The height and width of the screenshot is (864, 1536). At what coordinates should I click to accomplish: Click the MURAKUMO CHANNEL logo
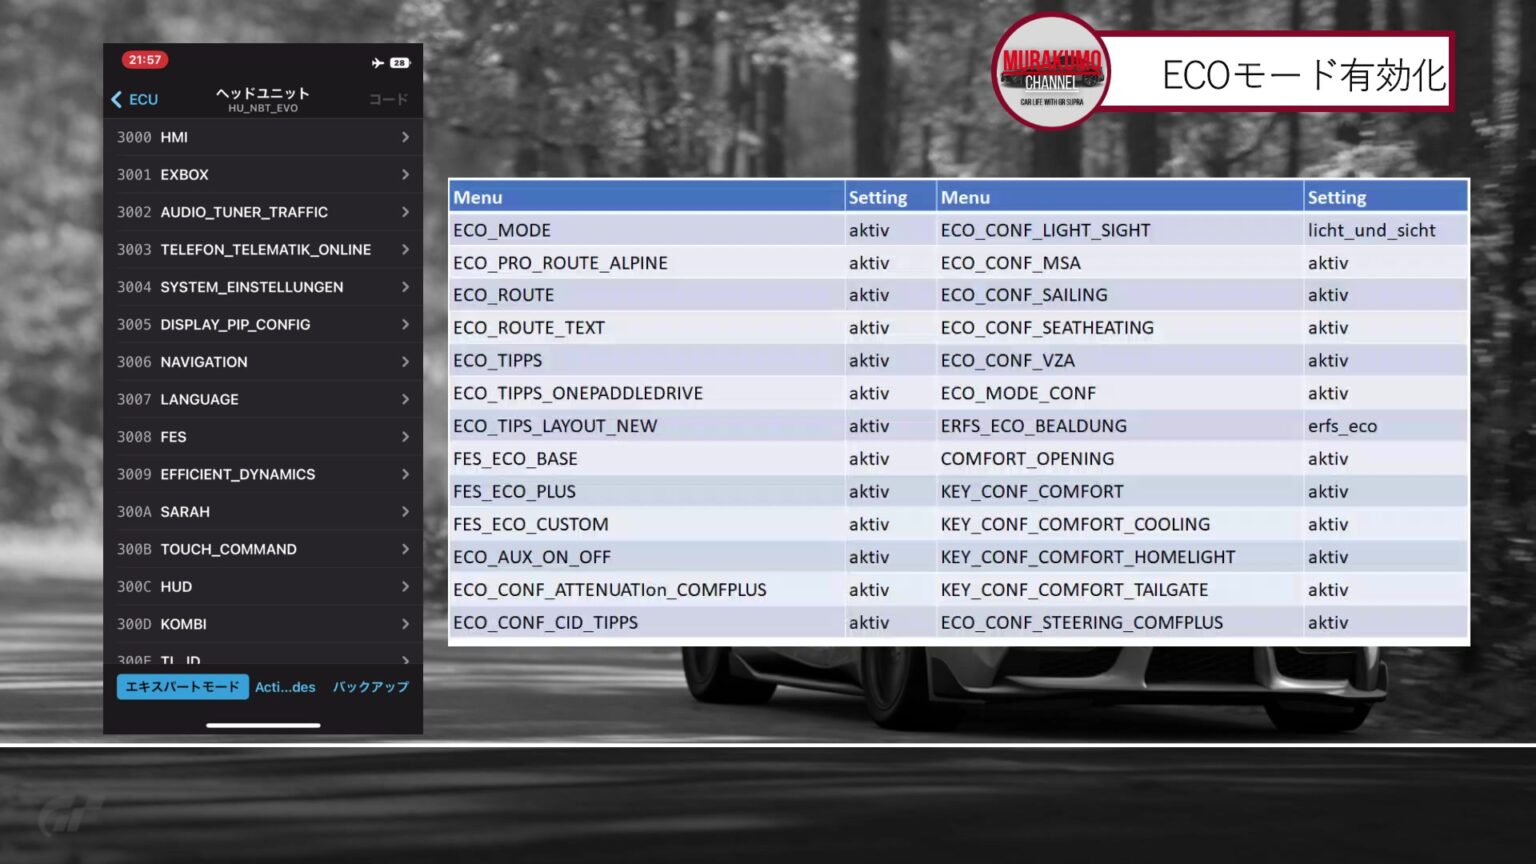coord(1050,72)
